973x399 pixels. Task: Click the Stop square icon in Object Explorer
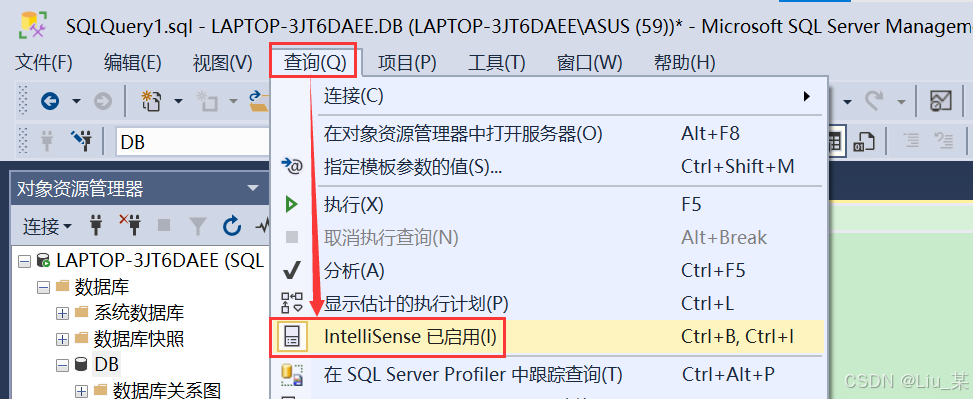pos(164,226)
